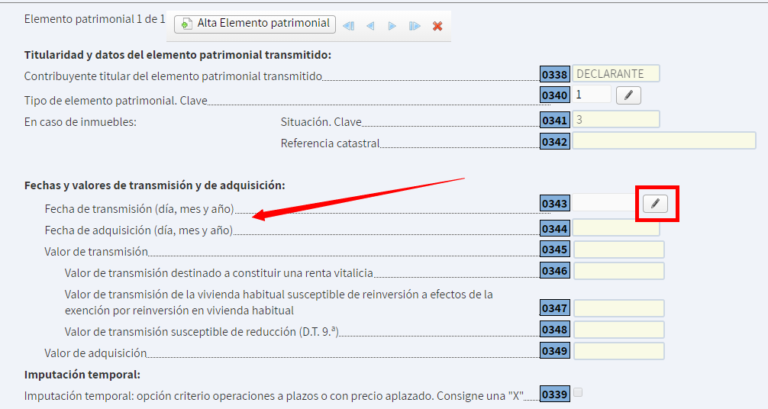Click 'Titularidad y datos del elemento' heading
Screen dimensions: 768x409
pyautogui.click(x=178, y=55)
